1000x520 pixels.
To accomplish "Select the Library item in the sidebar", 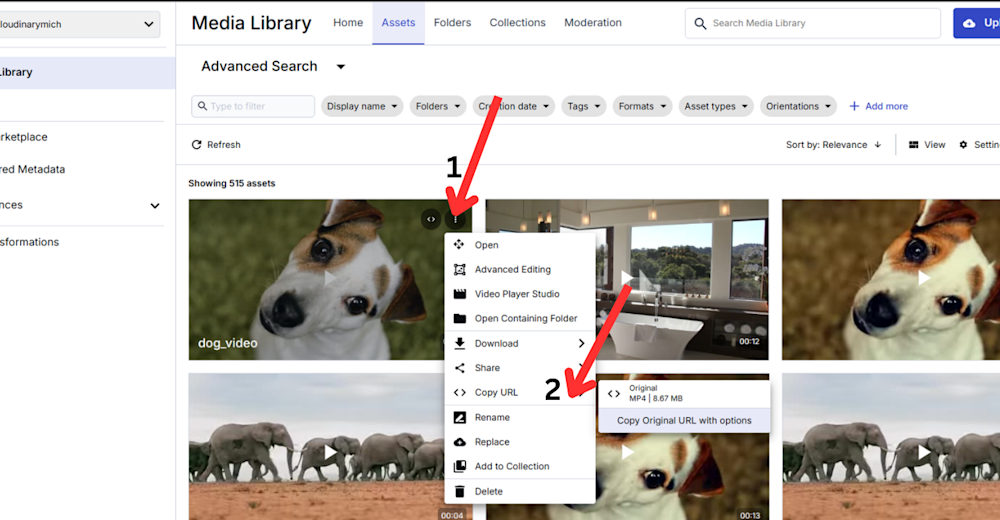I will click(x=87, y=72).
